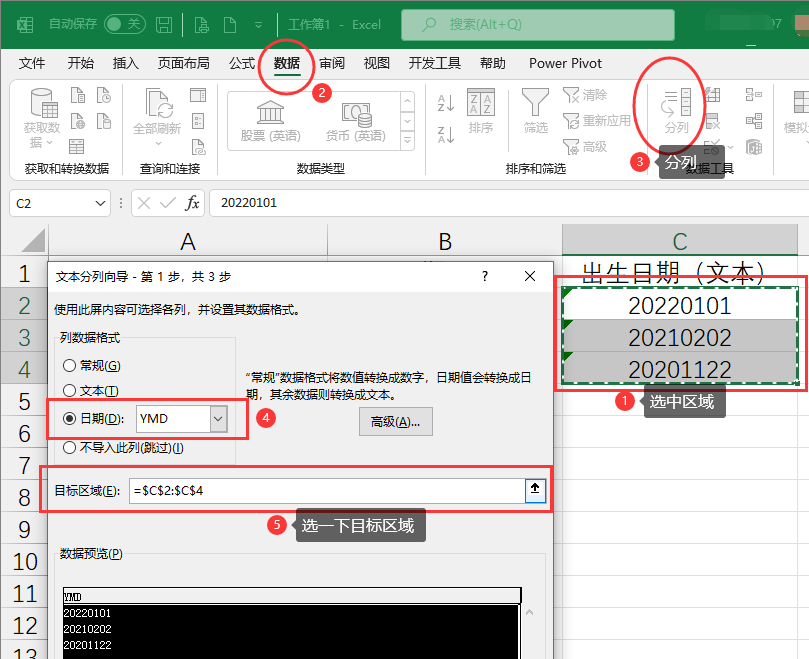Click the 高级(A)... button
The width and height of the screenshot is (809, 659).
click(395, 422)
